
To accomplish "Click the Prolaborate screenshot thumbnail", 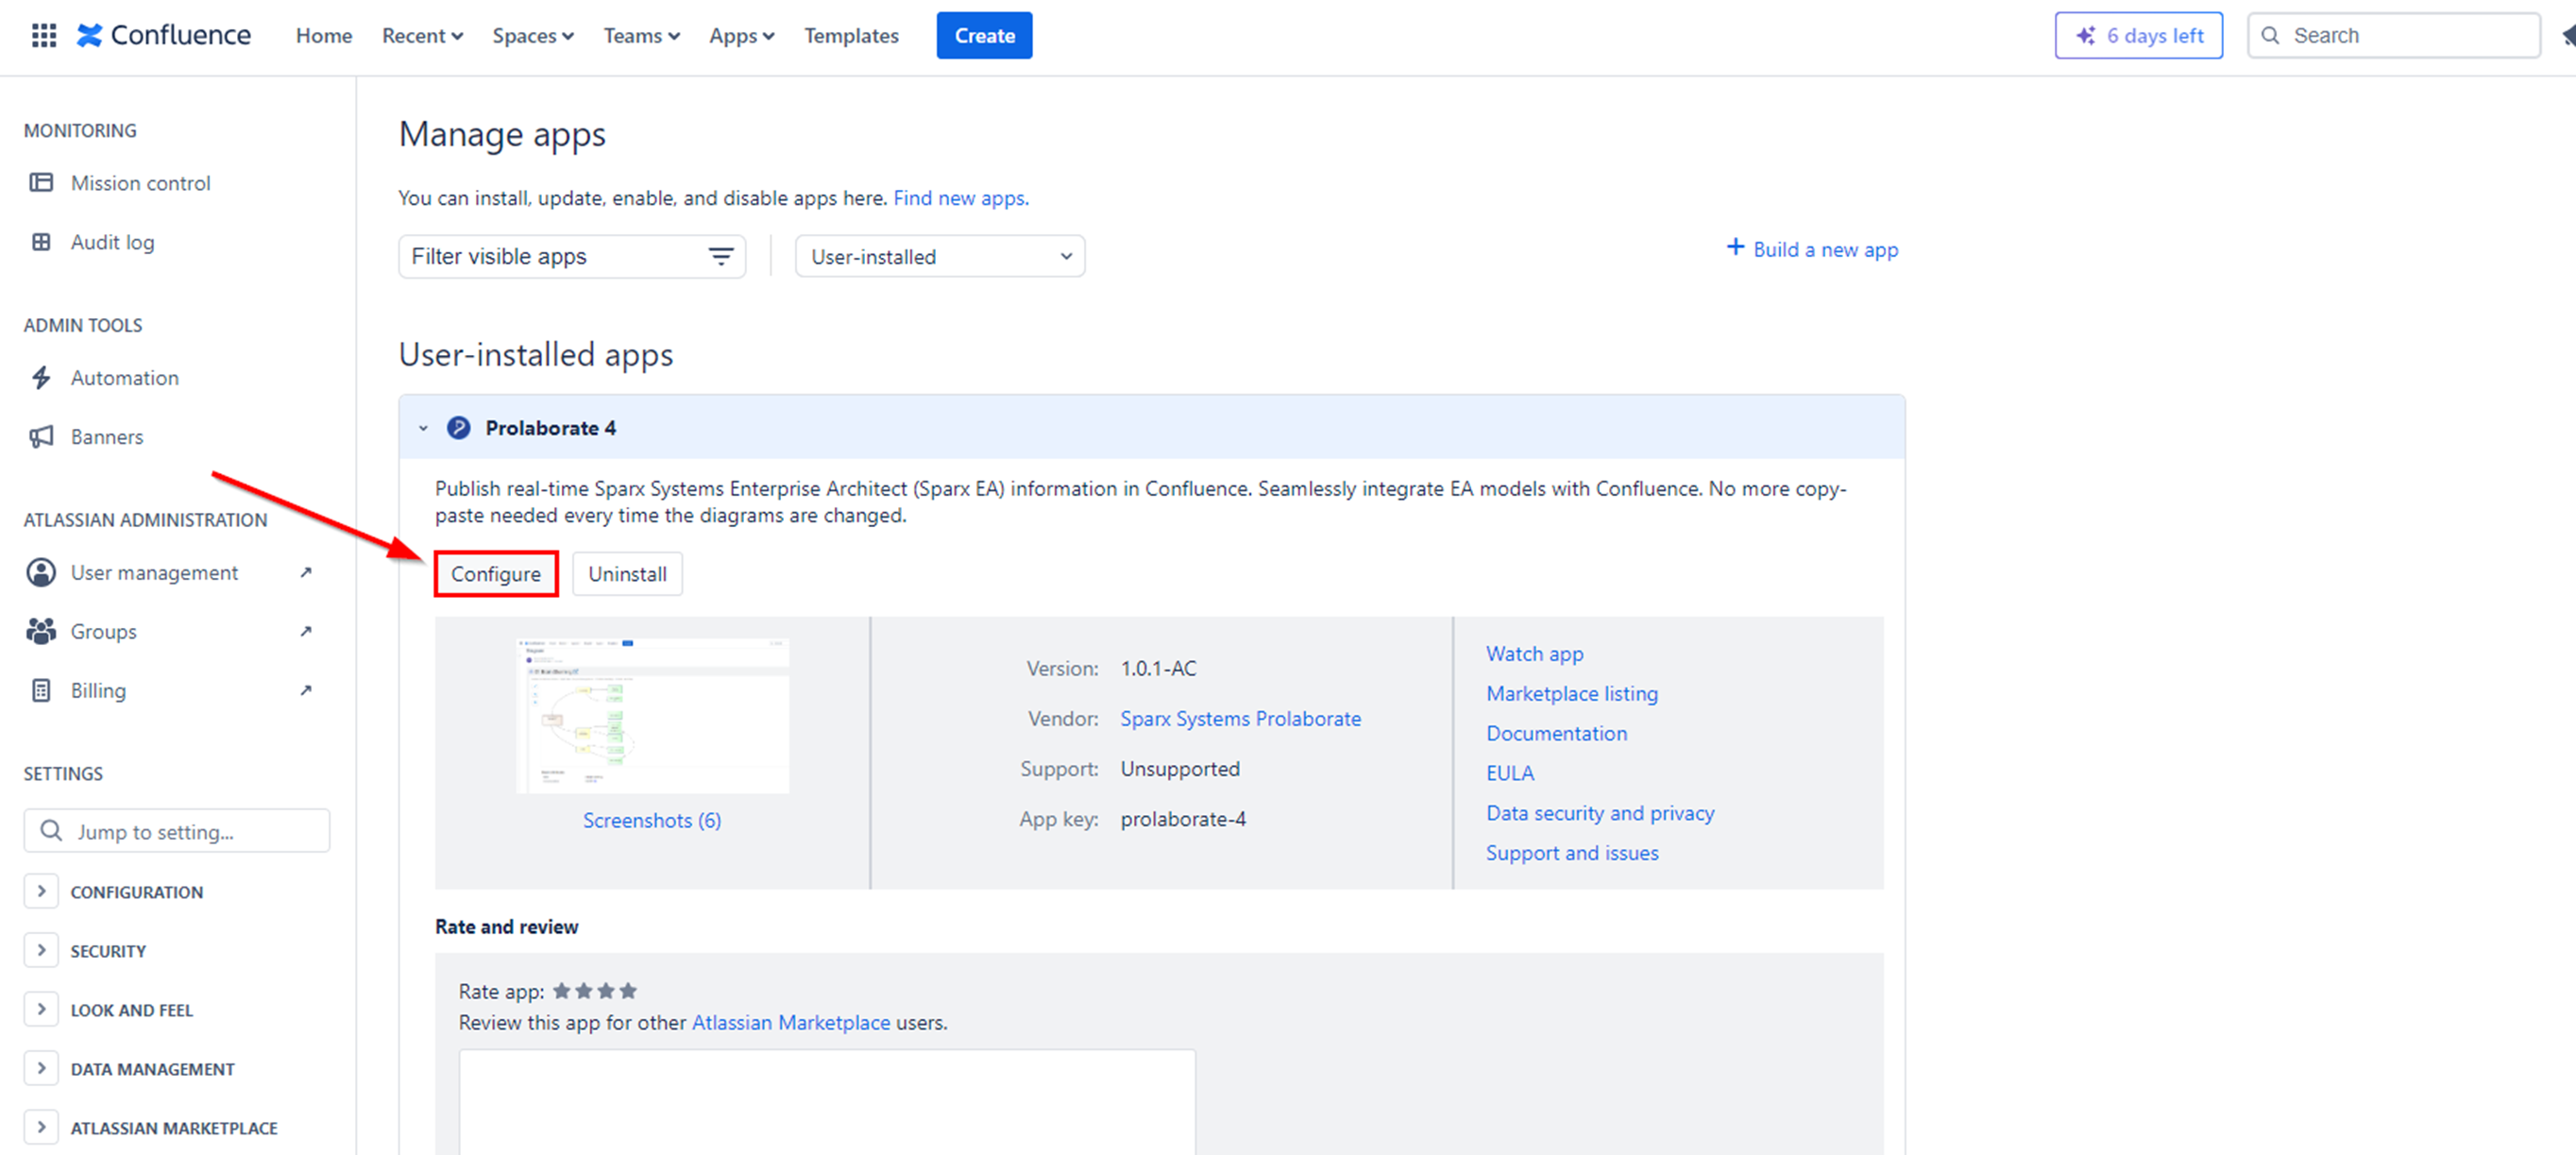I will tap(652, 716).
